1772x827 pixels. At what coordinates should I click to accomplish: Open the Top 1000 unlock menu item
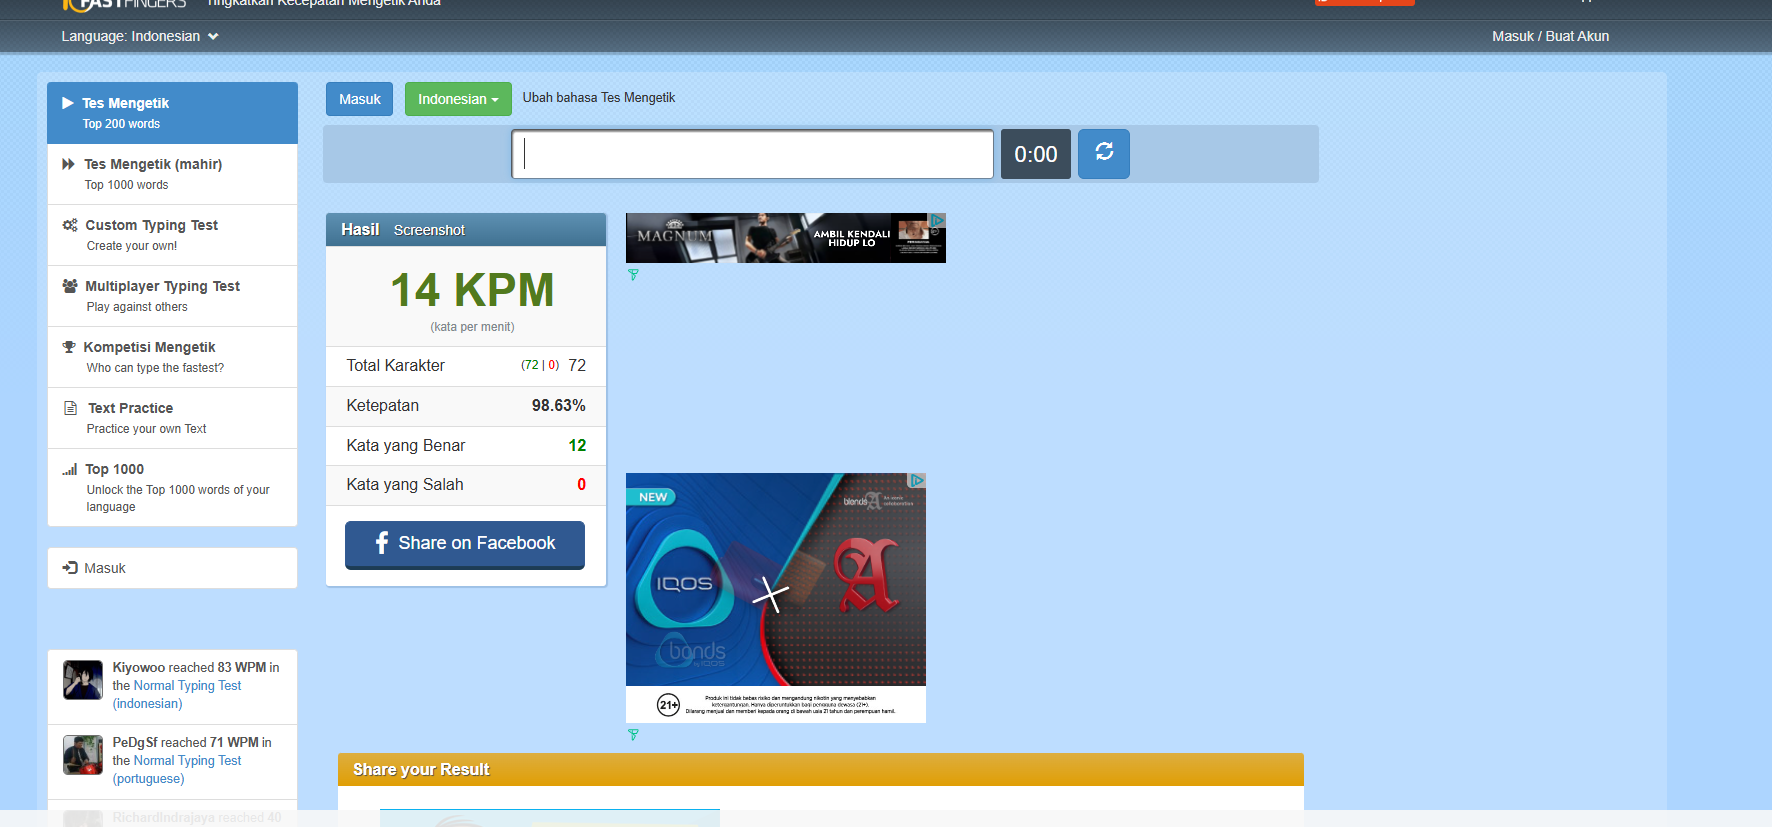[172, 487]
